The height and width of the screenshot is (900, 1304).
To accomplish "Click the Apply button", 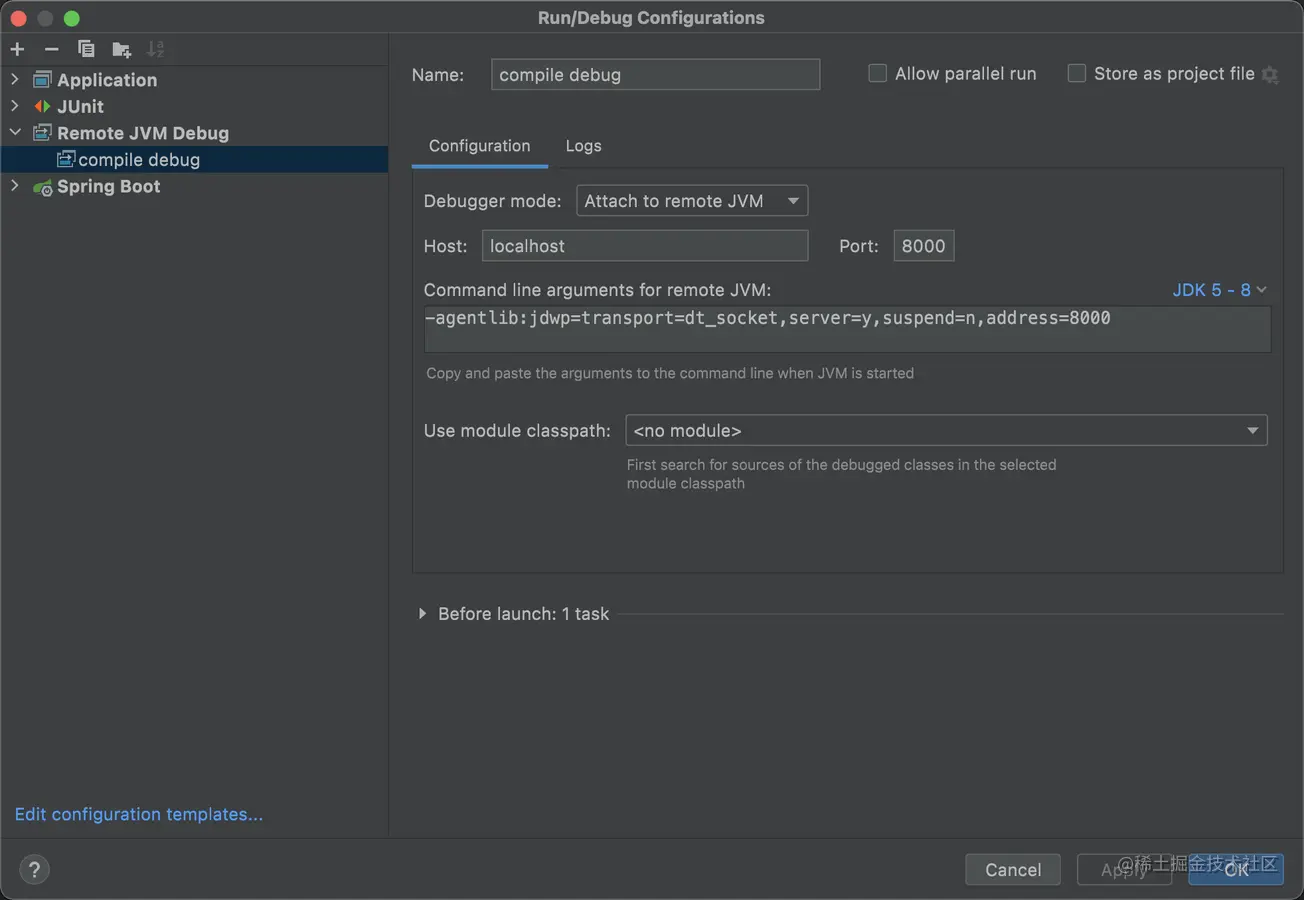I will click(x=1124, y=869).
